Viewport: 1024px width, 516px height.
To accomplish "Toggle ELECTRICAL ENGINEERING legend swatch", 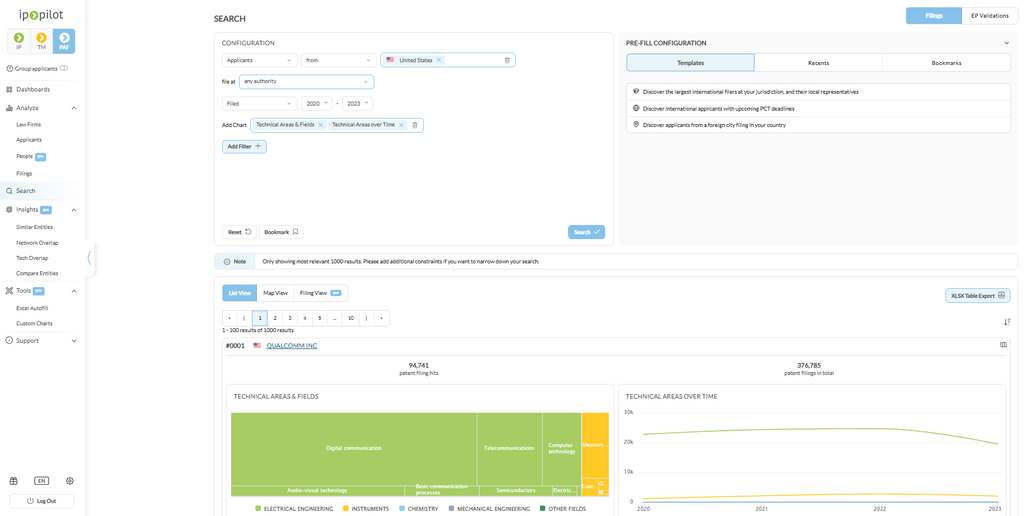I will coord(258,509).
